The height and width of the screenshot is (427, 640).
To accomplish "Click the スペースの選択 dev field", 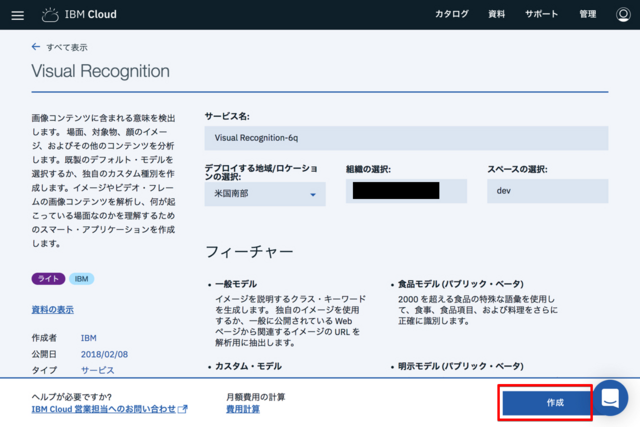I will (547, 191).
